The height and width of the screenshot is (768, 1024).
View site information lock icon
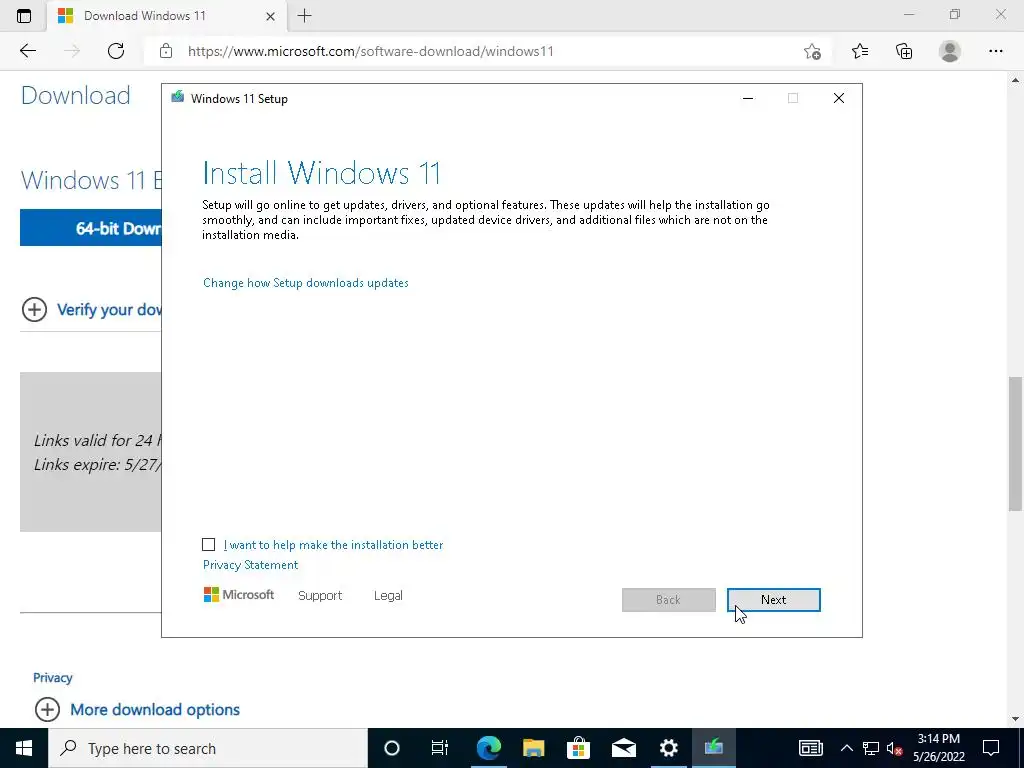click(166, 51)
